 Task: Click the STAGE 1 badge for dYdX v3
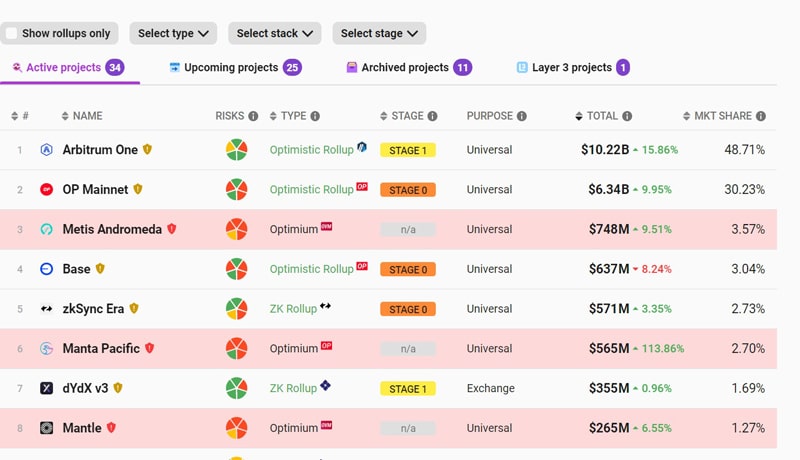coord(408,389)
